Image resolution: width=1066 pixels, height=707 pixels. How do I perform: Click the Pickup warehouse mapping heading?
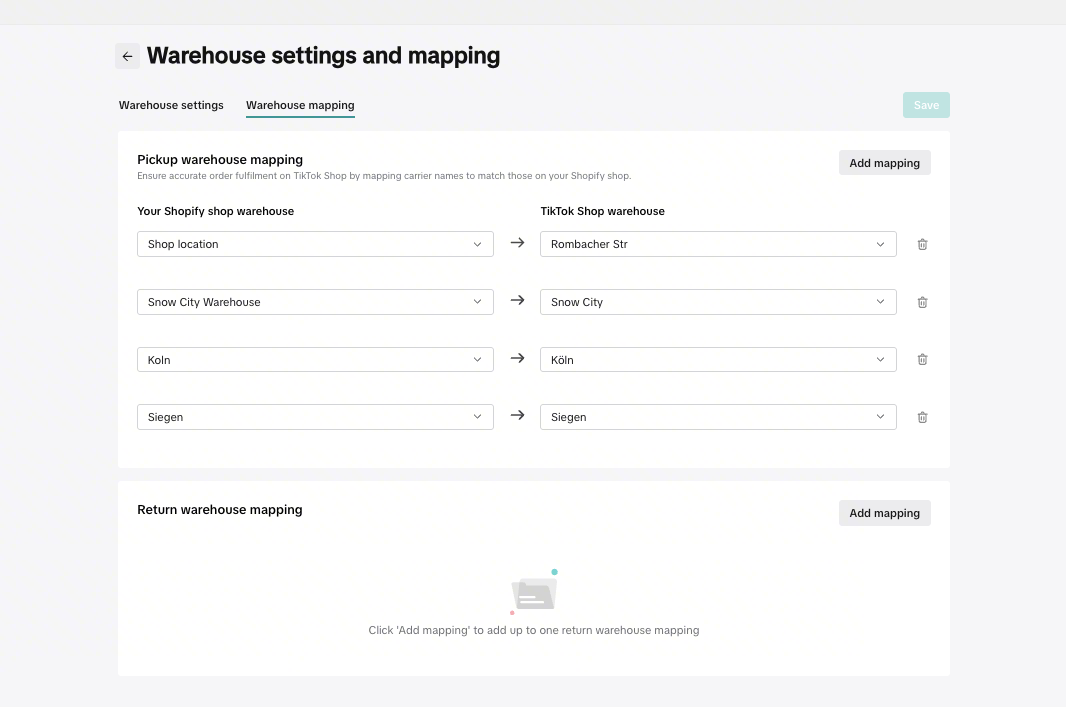coord(220,160)
